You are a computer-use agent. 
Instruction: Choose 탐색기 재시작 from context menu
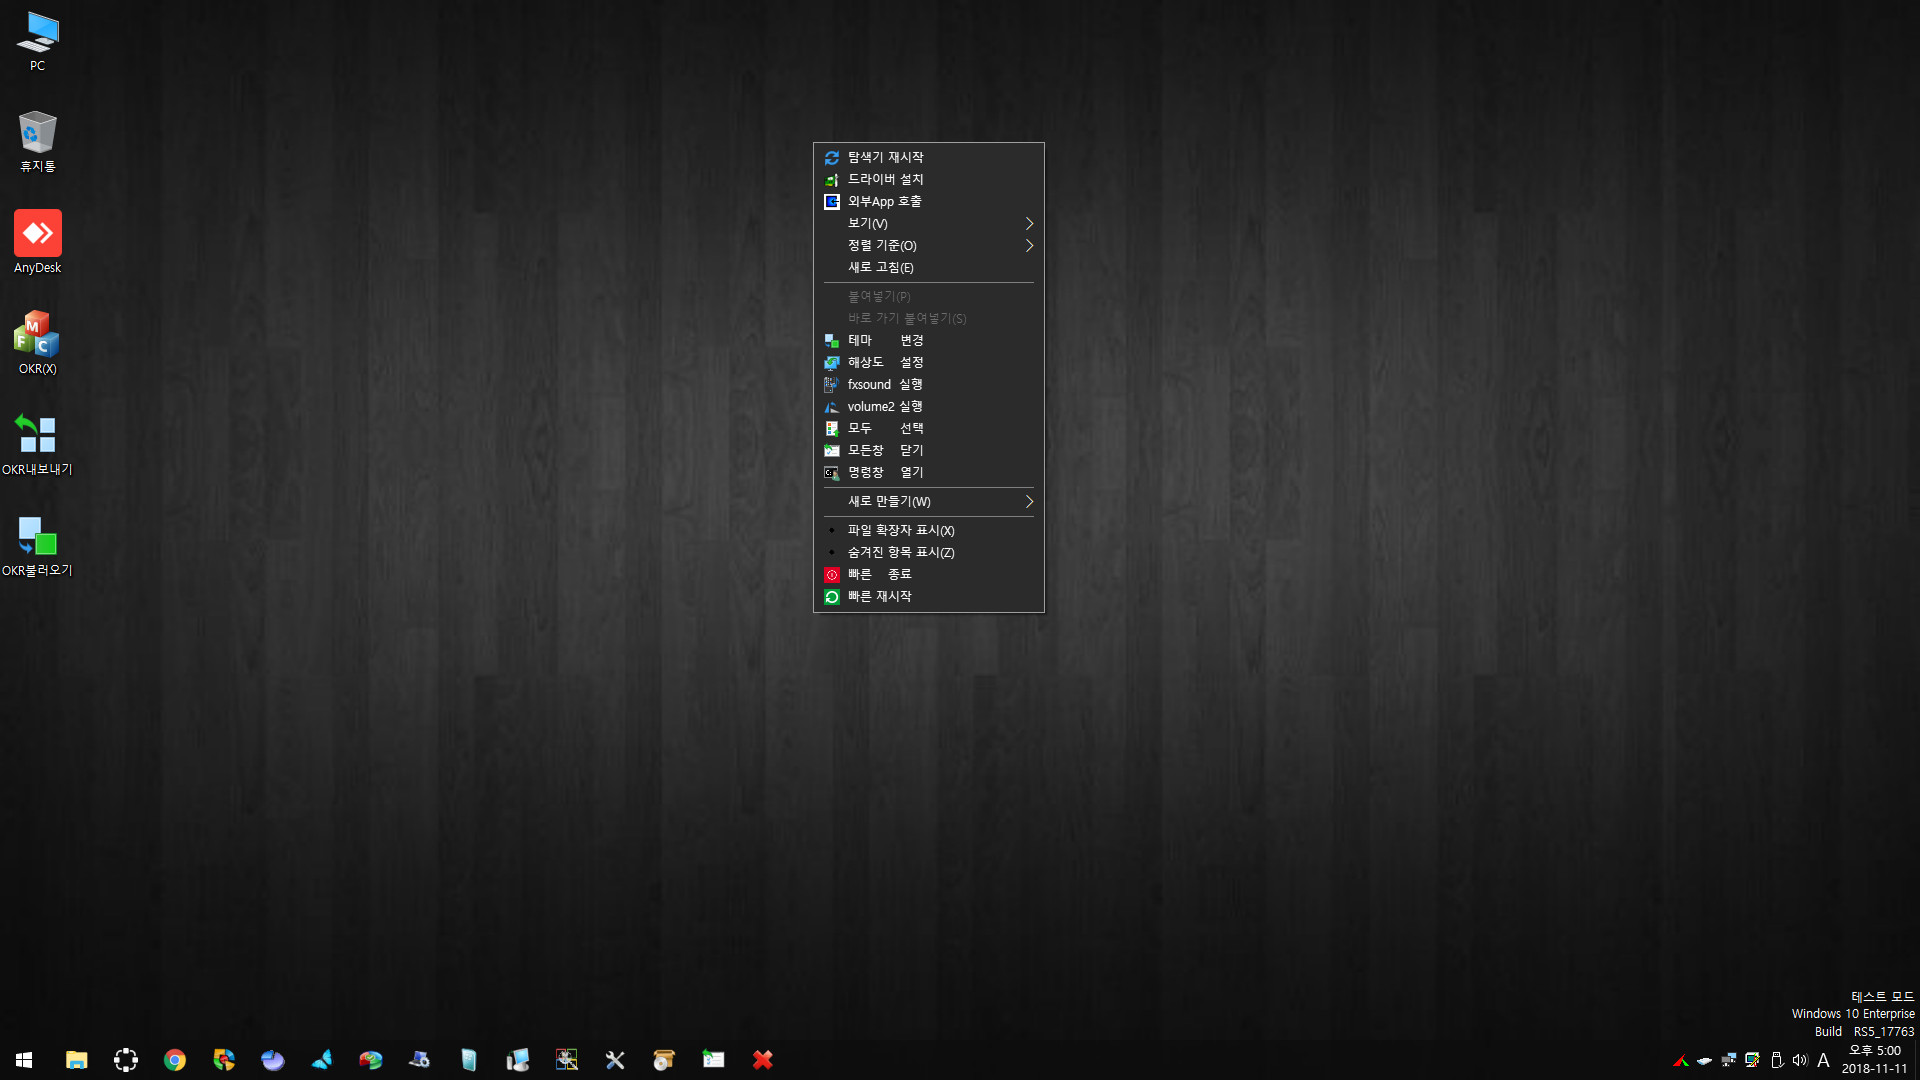coord(929,158)
